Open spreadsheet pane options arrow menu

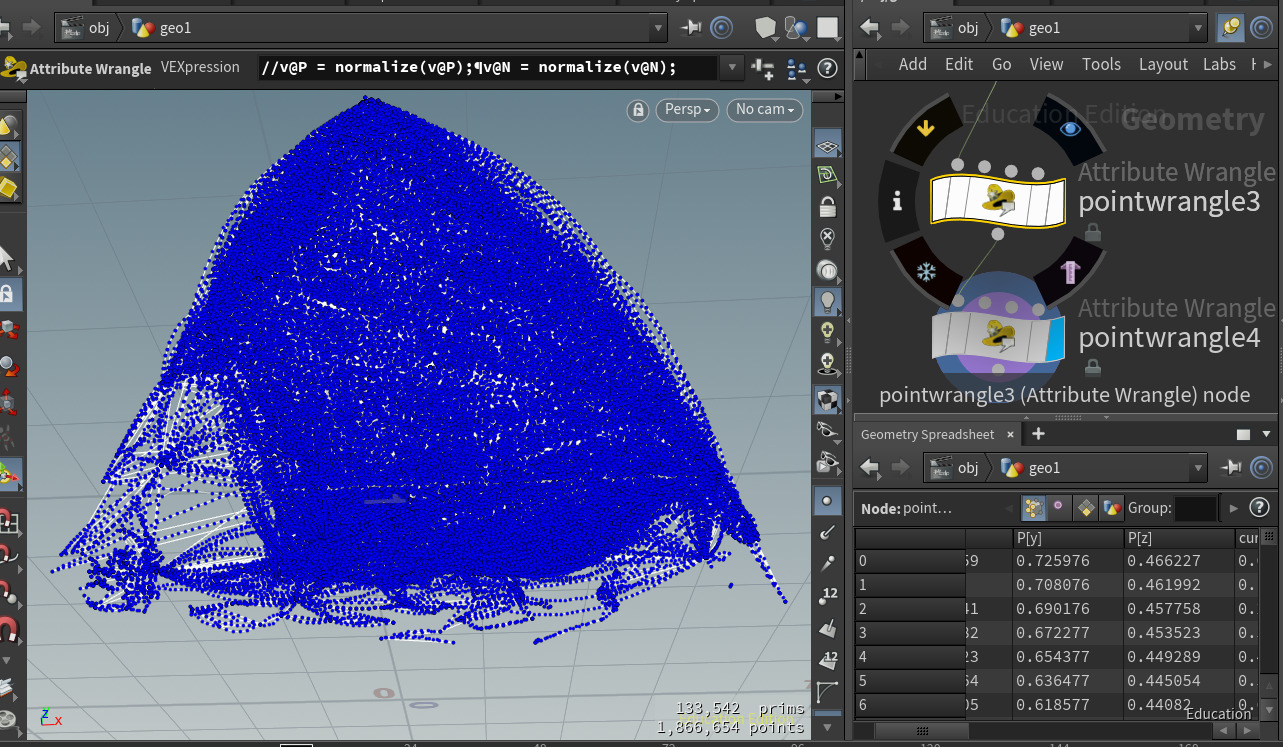tap(1266, 434)
